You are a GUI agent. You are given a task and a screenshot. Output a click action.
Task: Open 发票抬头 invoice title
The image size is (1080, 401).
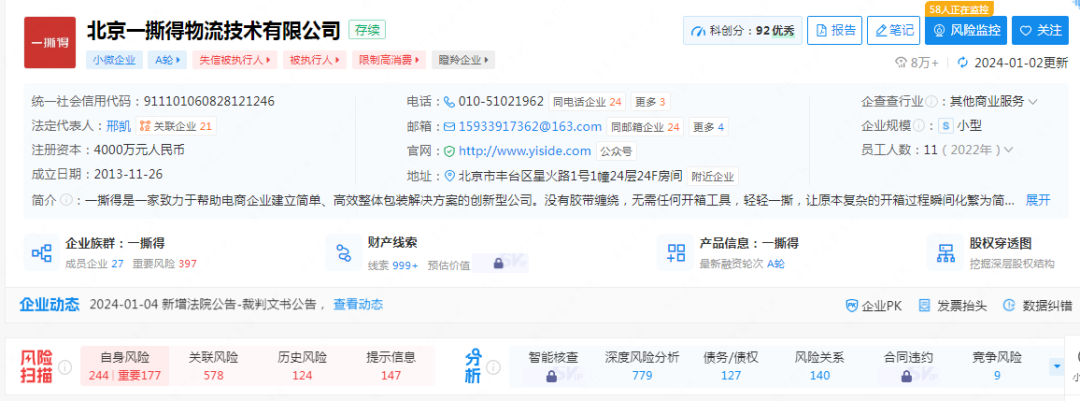tap(953, 305)
